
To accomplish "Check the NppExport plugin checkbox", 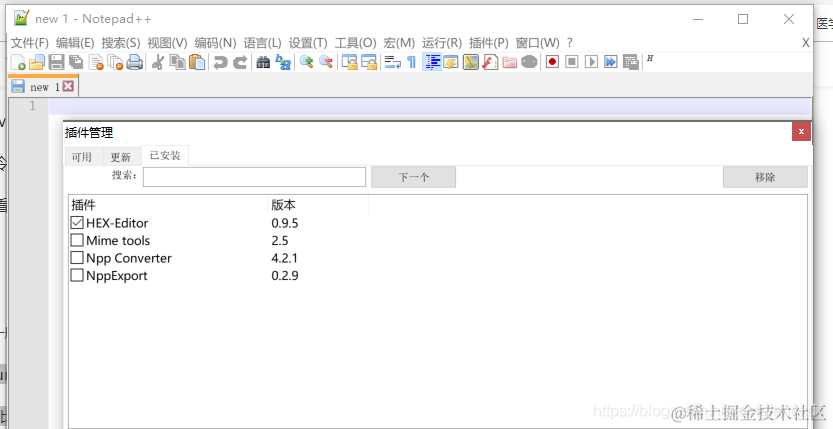I will pyautogui.click(x=77, y=276).
